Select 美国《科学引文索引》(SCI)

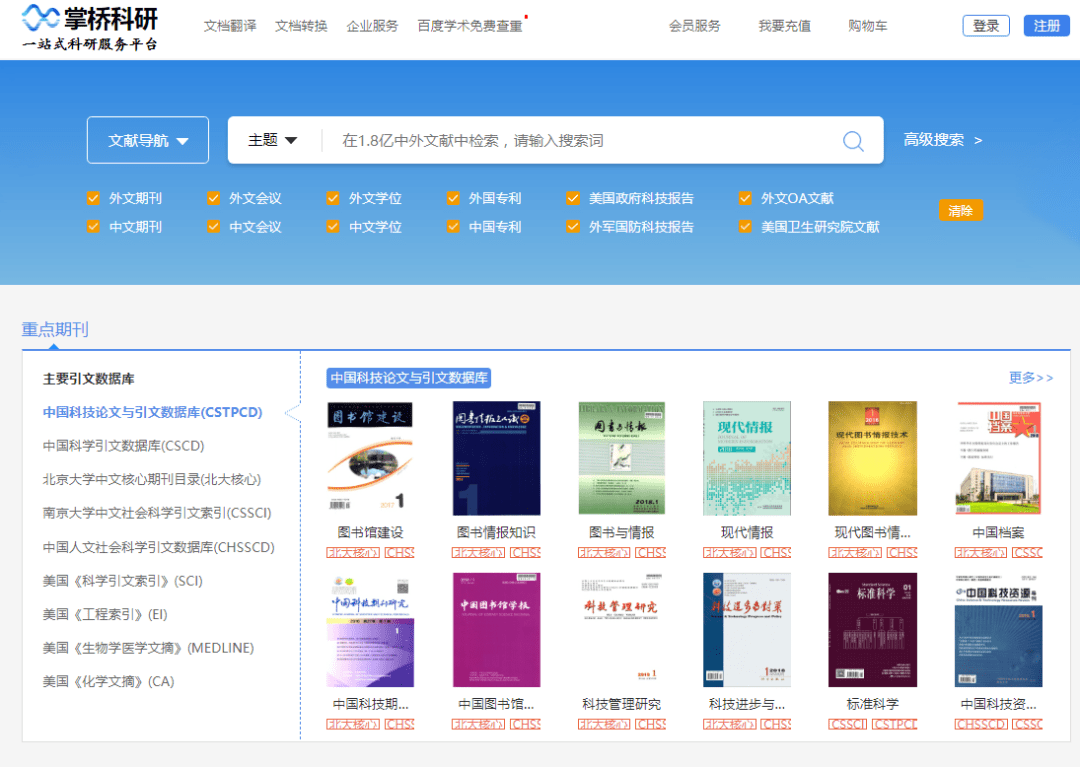[x=123, y=580]
